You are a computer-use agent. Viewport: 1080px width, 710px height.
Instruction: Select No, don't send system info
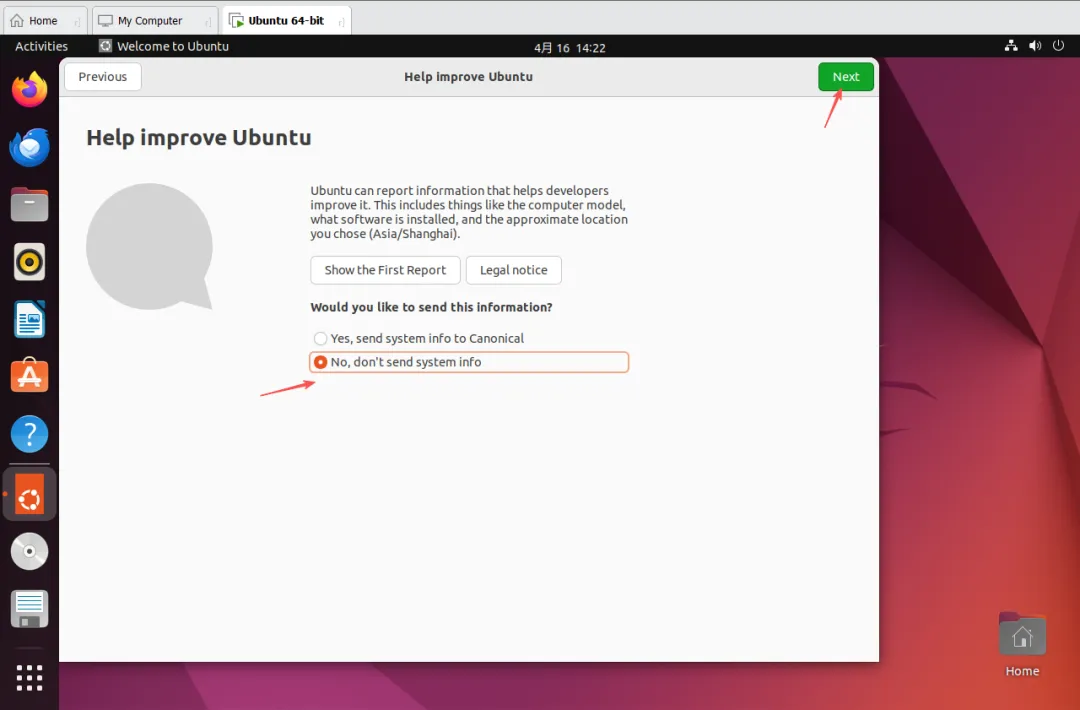pos(469,362)
